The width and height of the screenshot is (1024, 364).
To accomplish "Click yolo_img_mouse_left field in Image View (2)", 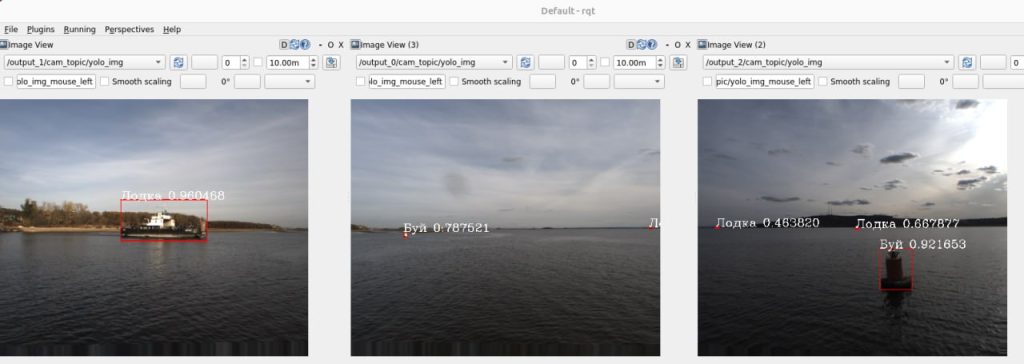I will coord(765,82).
